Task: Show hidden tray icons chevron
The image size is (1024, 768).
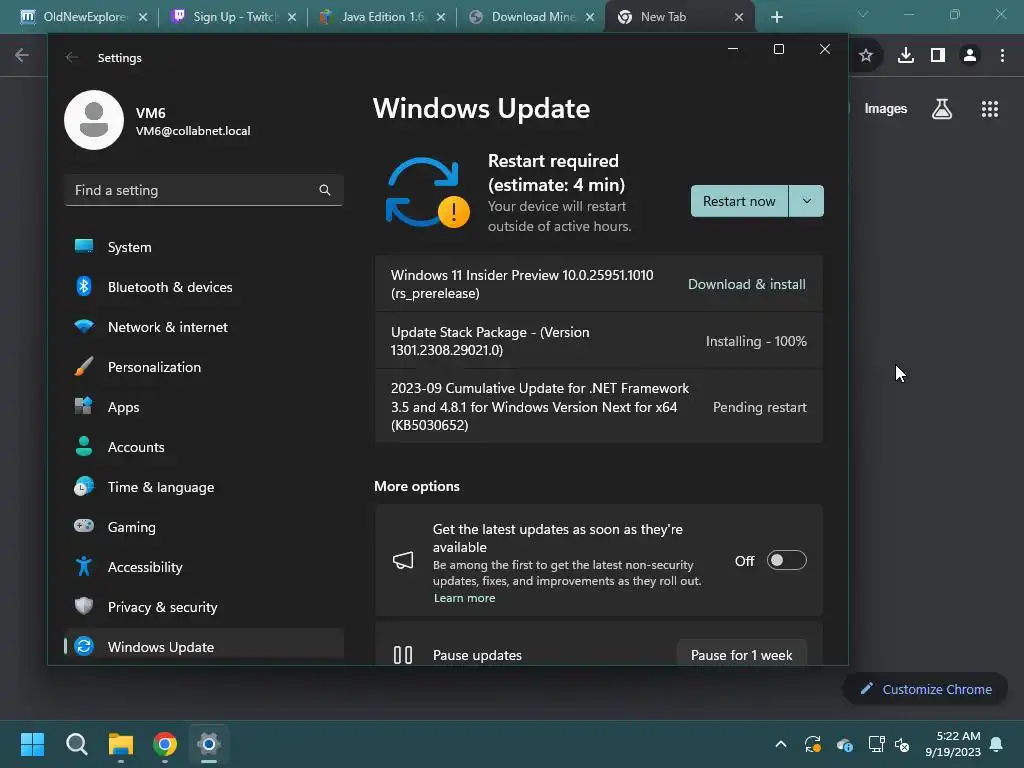Action: (x=780, y=744)
